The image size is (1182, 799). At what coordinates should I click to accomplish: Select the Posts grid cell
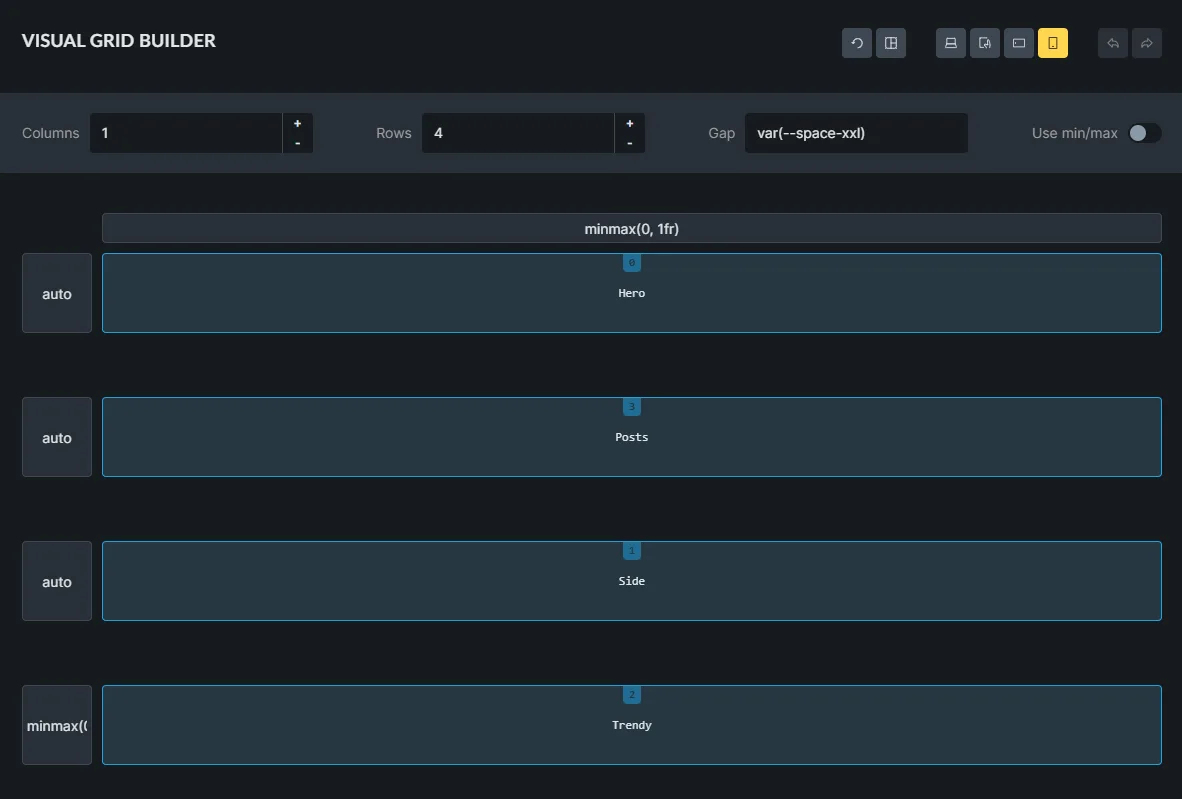tap(632, 437)
